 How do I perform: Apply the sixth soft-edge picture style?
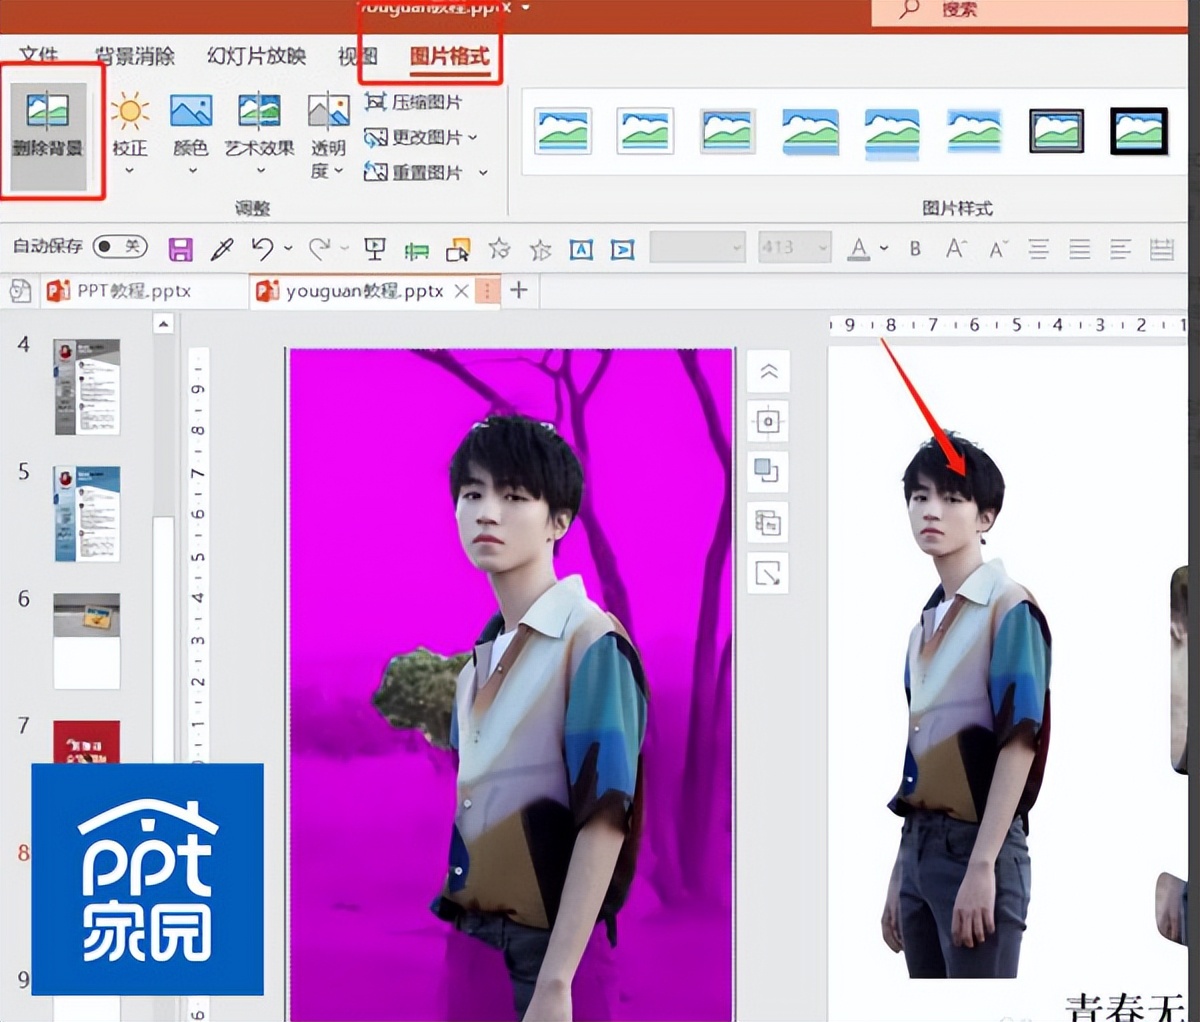click(974, 131)
